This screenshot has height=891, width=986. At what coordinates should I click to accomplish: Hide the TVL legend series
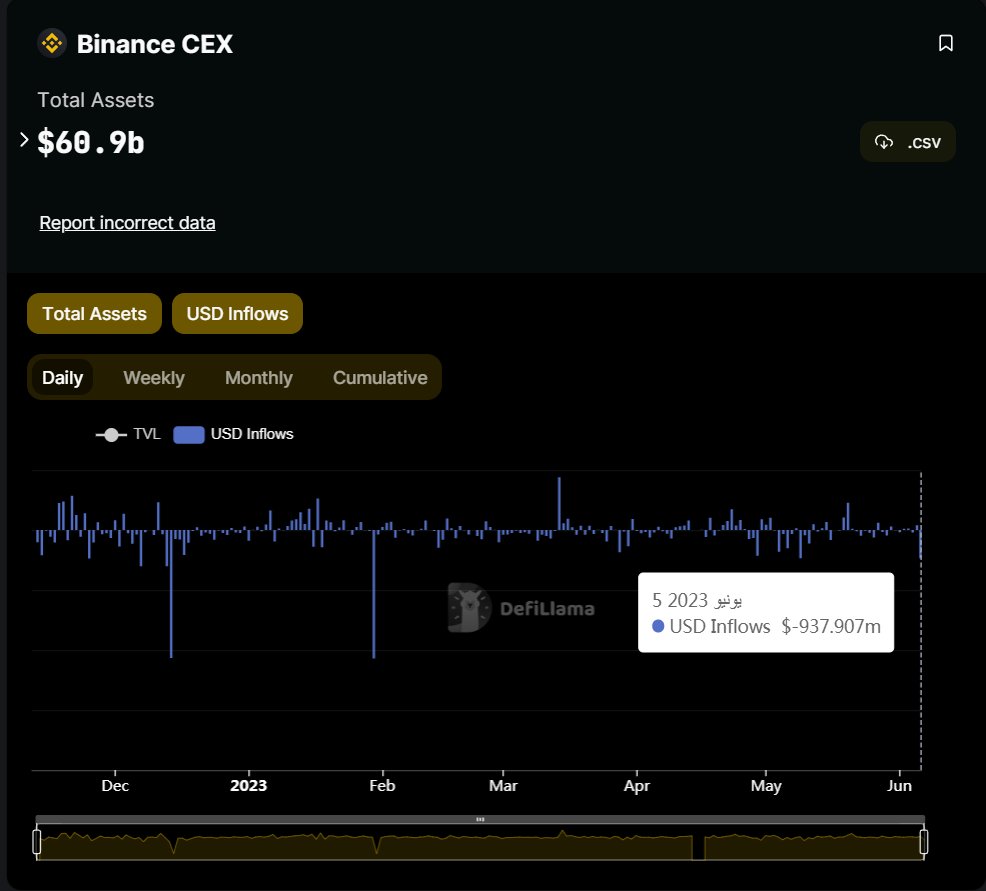tap(128, 434)
